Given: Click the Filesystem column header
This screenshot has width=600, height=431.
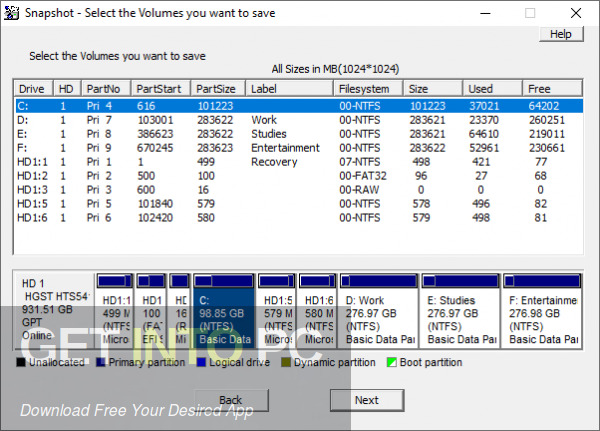Looking at the screenshot, I should tap(368, 89).
